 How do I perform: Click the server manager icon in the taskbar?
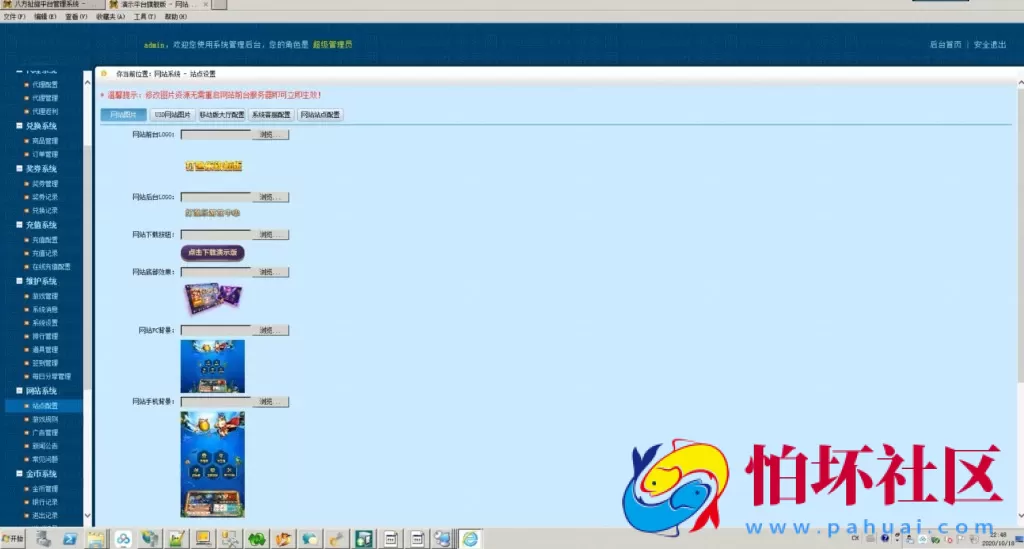tap(44, 539)
